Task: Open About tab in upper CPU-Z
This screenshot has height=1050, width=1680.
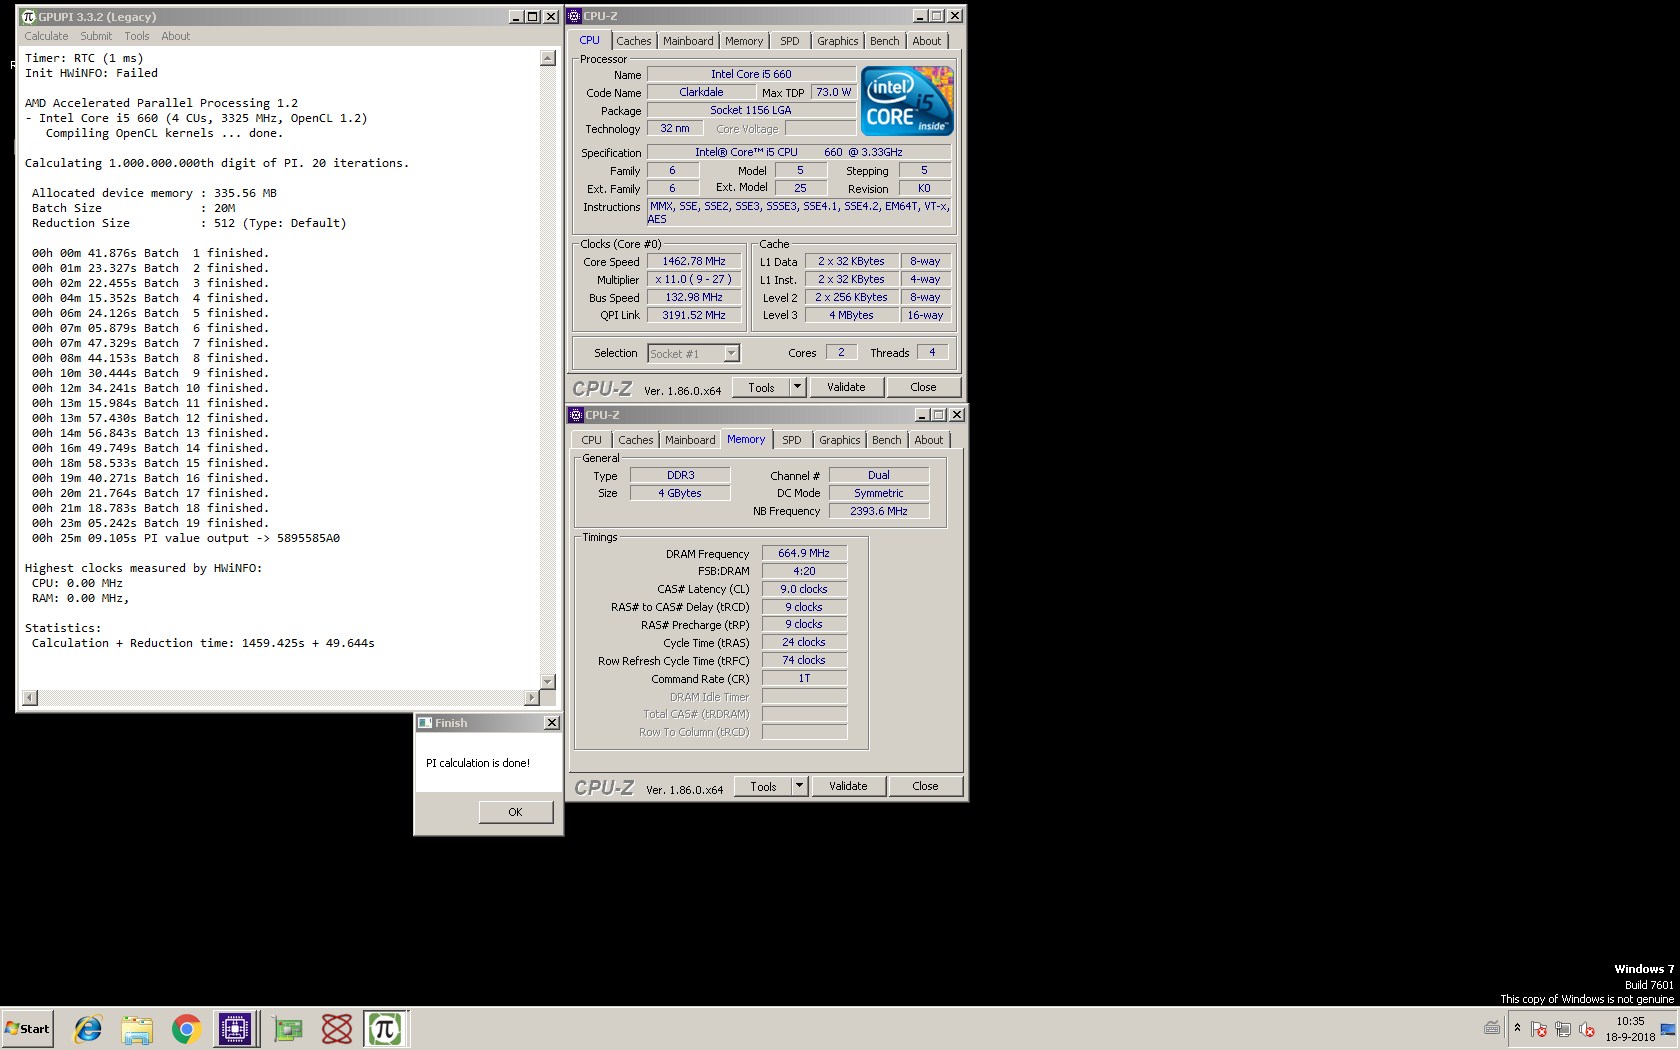Action: tap(927, 41)
